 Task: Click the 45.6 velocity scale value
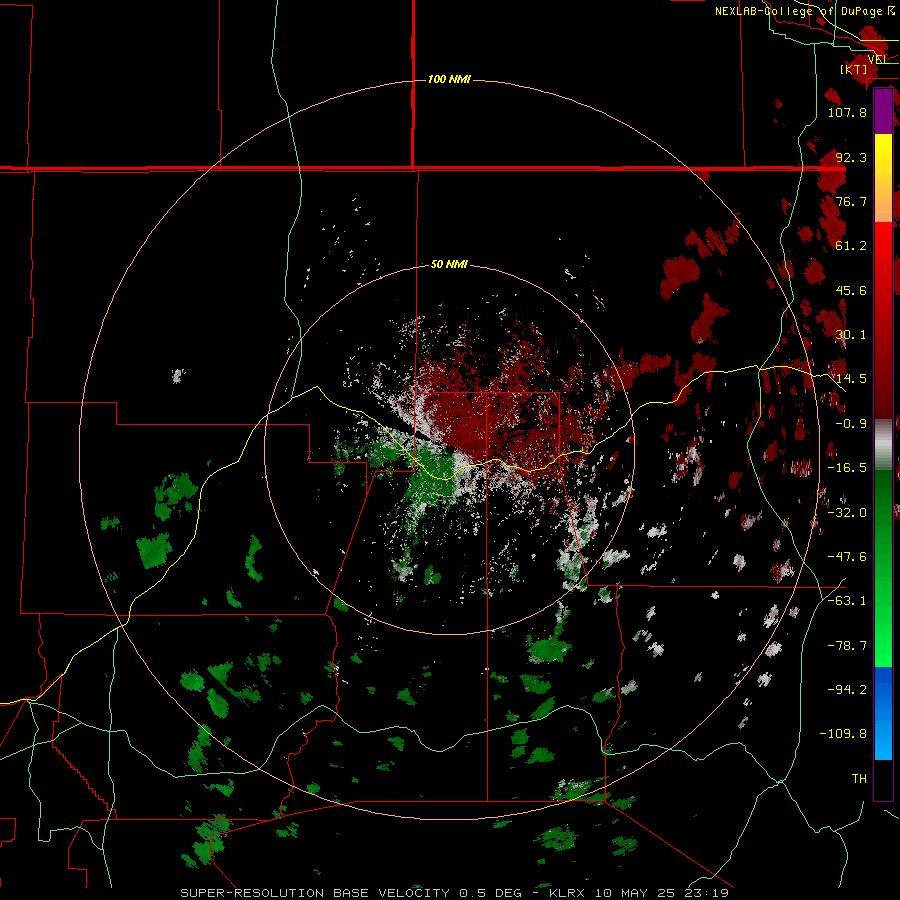[x=851, y=290]
